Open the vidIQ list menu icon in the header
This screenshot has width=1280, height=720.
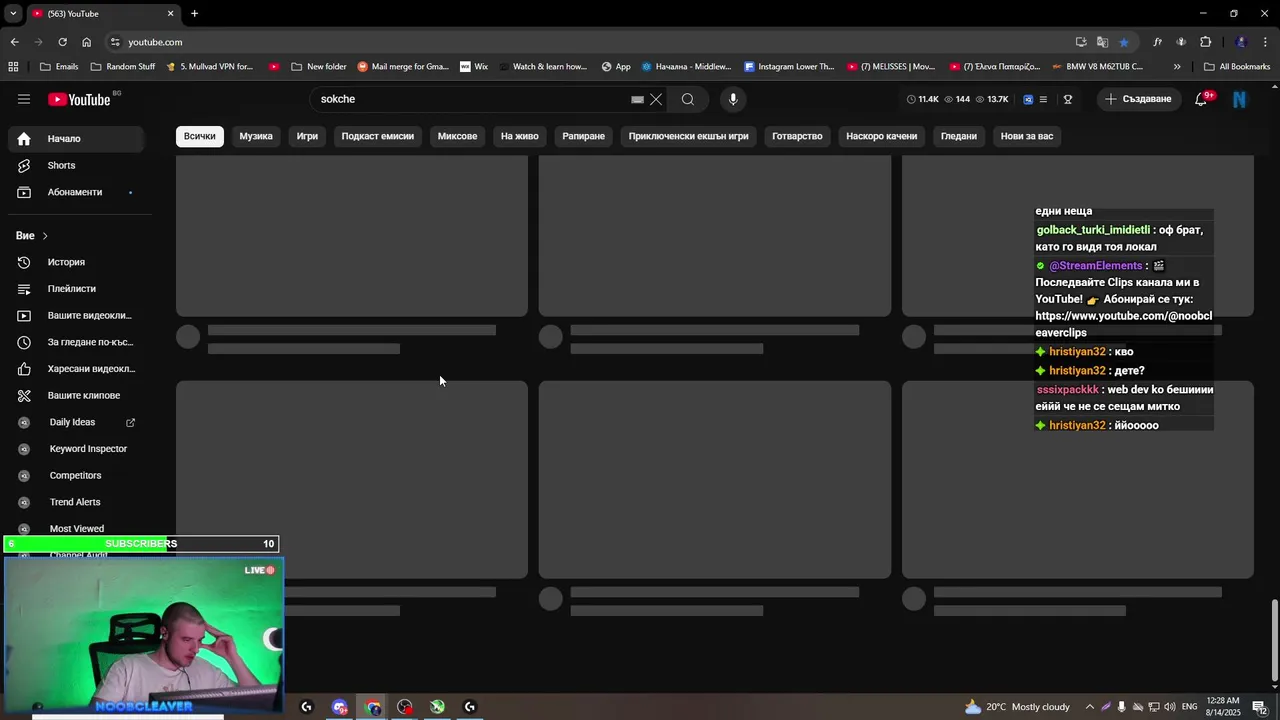click(x=1043, y=99)
